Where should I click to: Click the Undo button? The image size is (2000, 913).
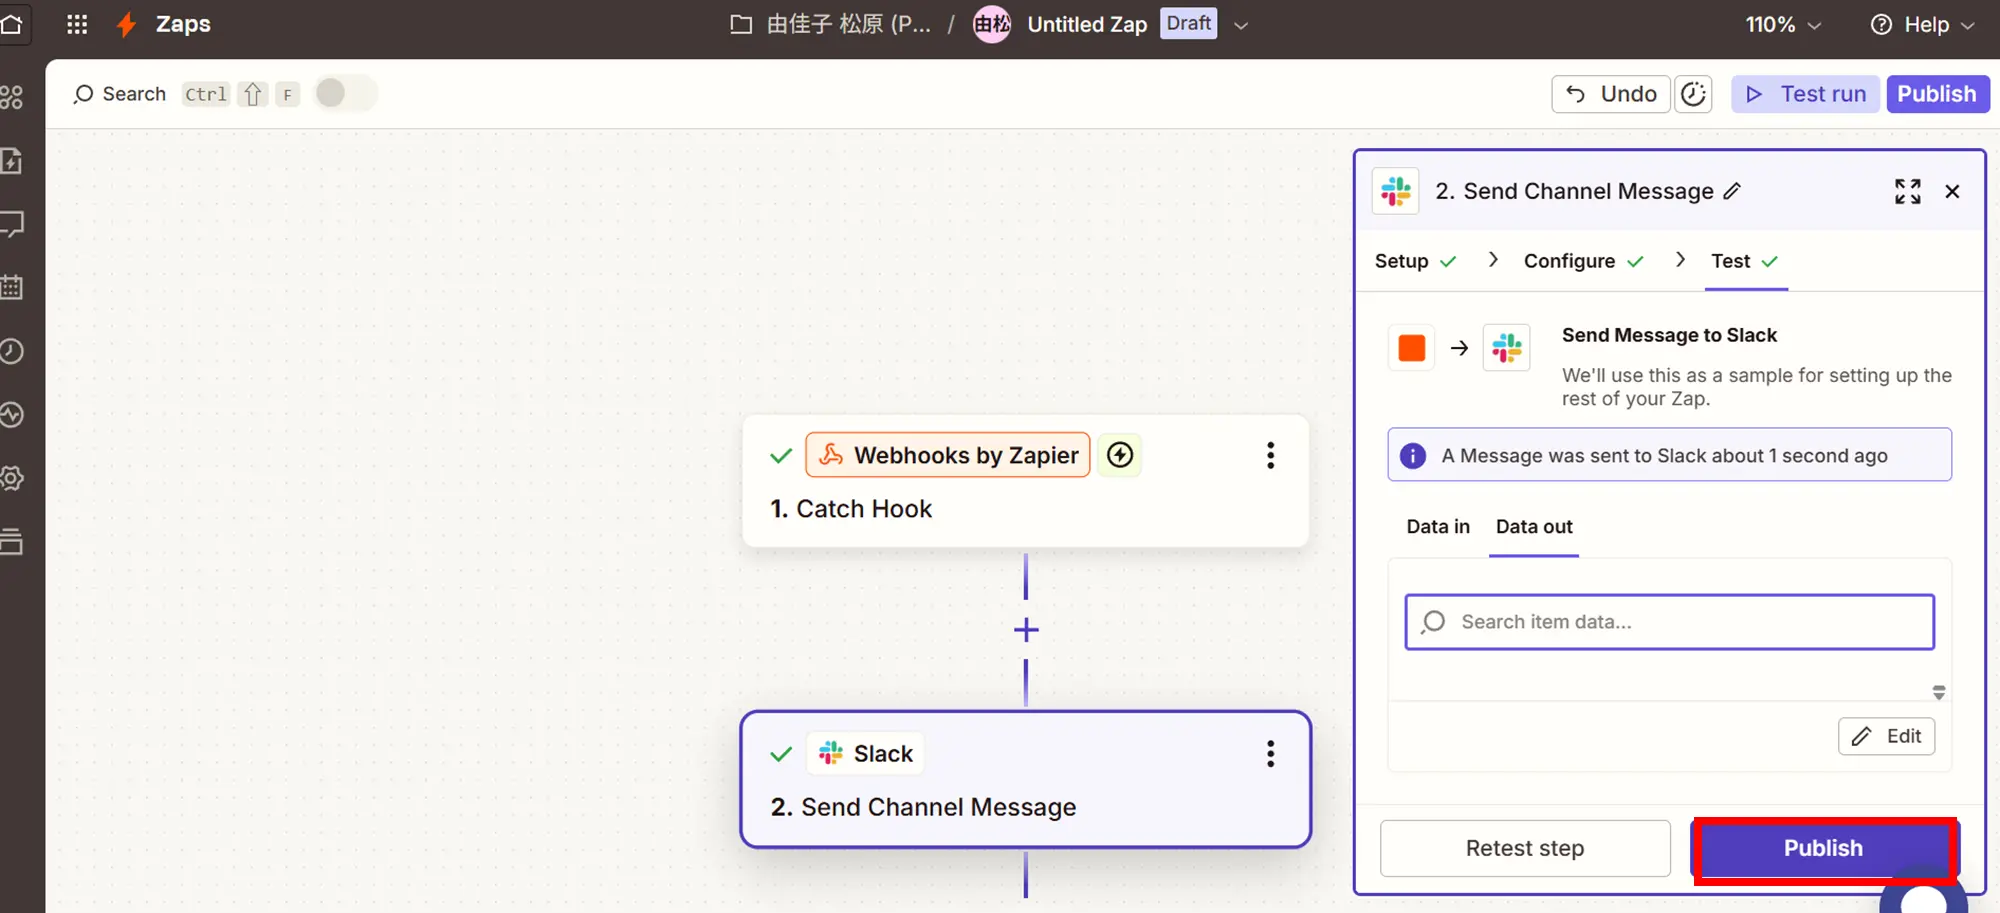point(1610,94)
